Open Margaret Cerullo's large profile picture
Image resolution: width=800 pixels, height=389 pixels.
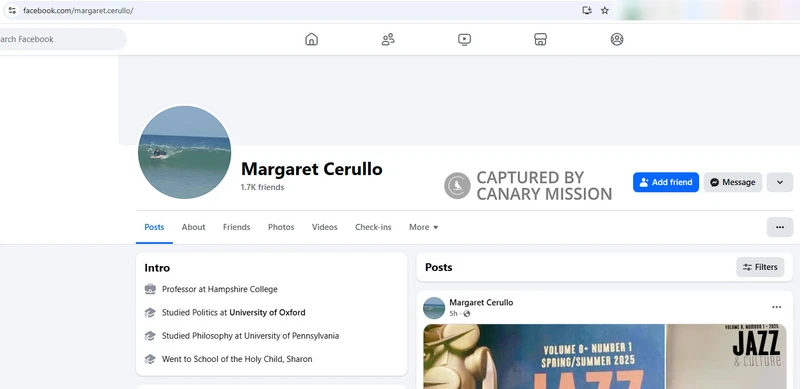point(184,152)
